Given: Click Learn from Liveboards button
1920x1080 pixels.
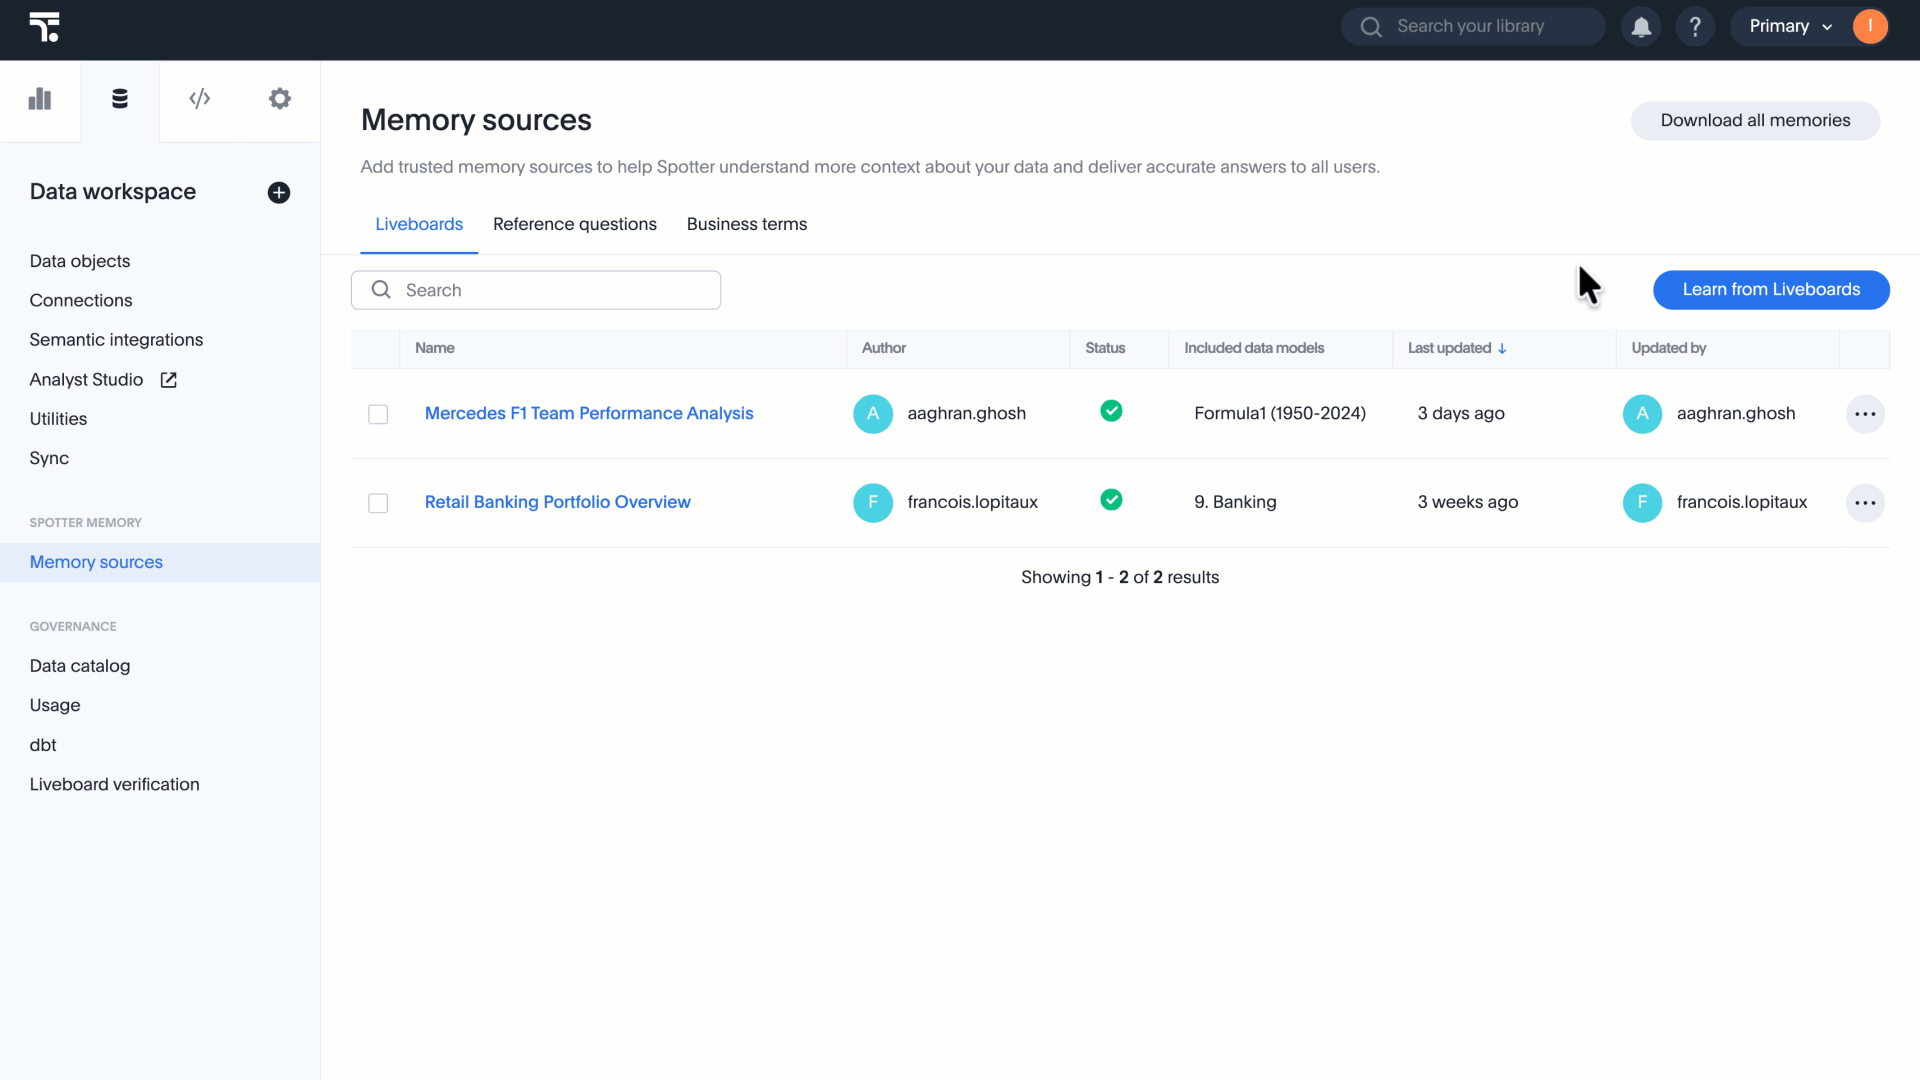Looking at the screenshot, I should [x=1771, y=289].
